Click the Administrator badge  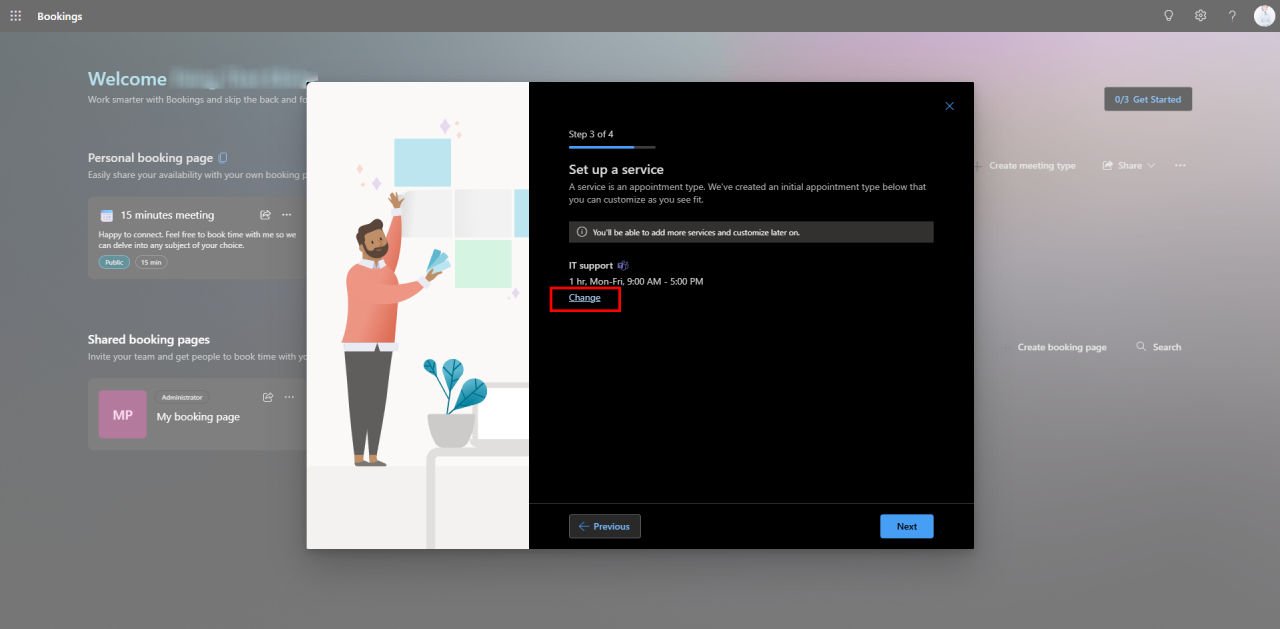[182, 397]
